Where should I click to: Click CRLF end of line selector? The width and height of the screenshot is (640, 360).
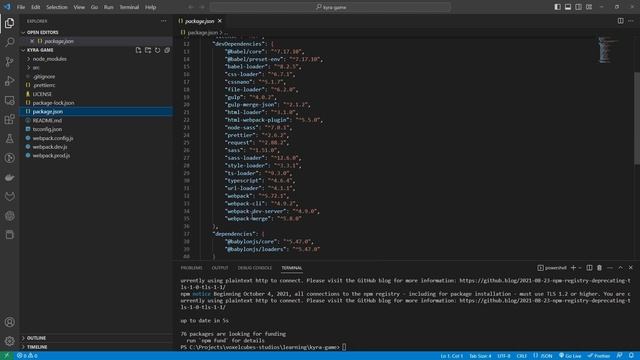522,356
